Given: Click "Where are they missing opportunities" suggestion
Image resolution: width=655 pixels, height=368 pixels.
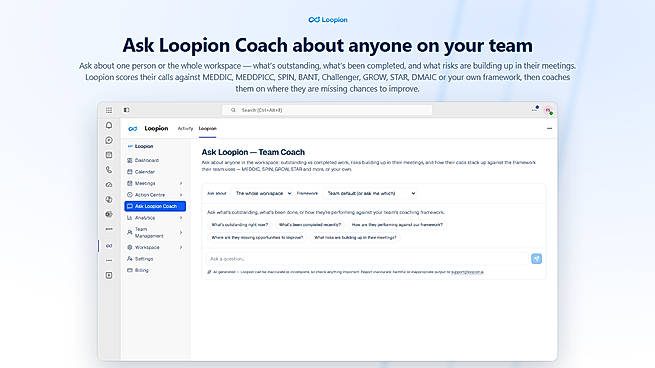Looking at the screenshot, I should (x=257, y=237).
